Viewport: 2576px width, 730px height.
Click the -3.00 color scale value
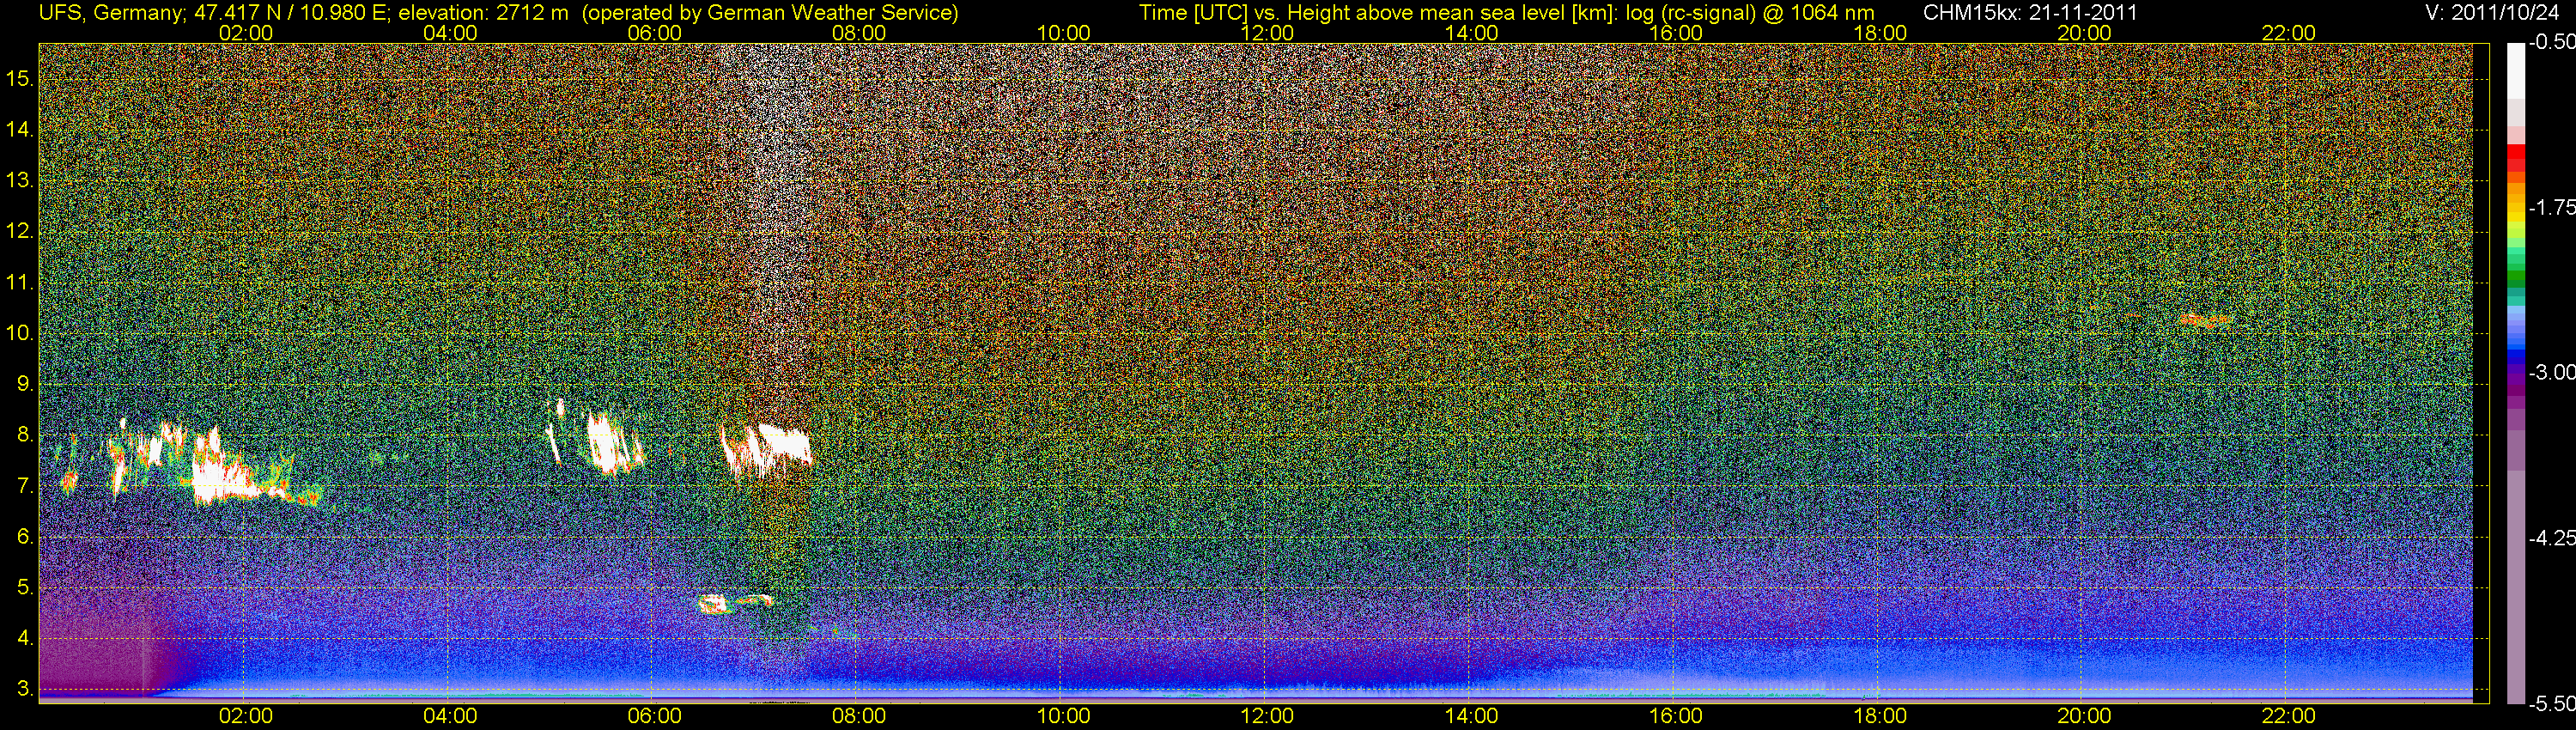(2551, 372)
